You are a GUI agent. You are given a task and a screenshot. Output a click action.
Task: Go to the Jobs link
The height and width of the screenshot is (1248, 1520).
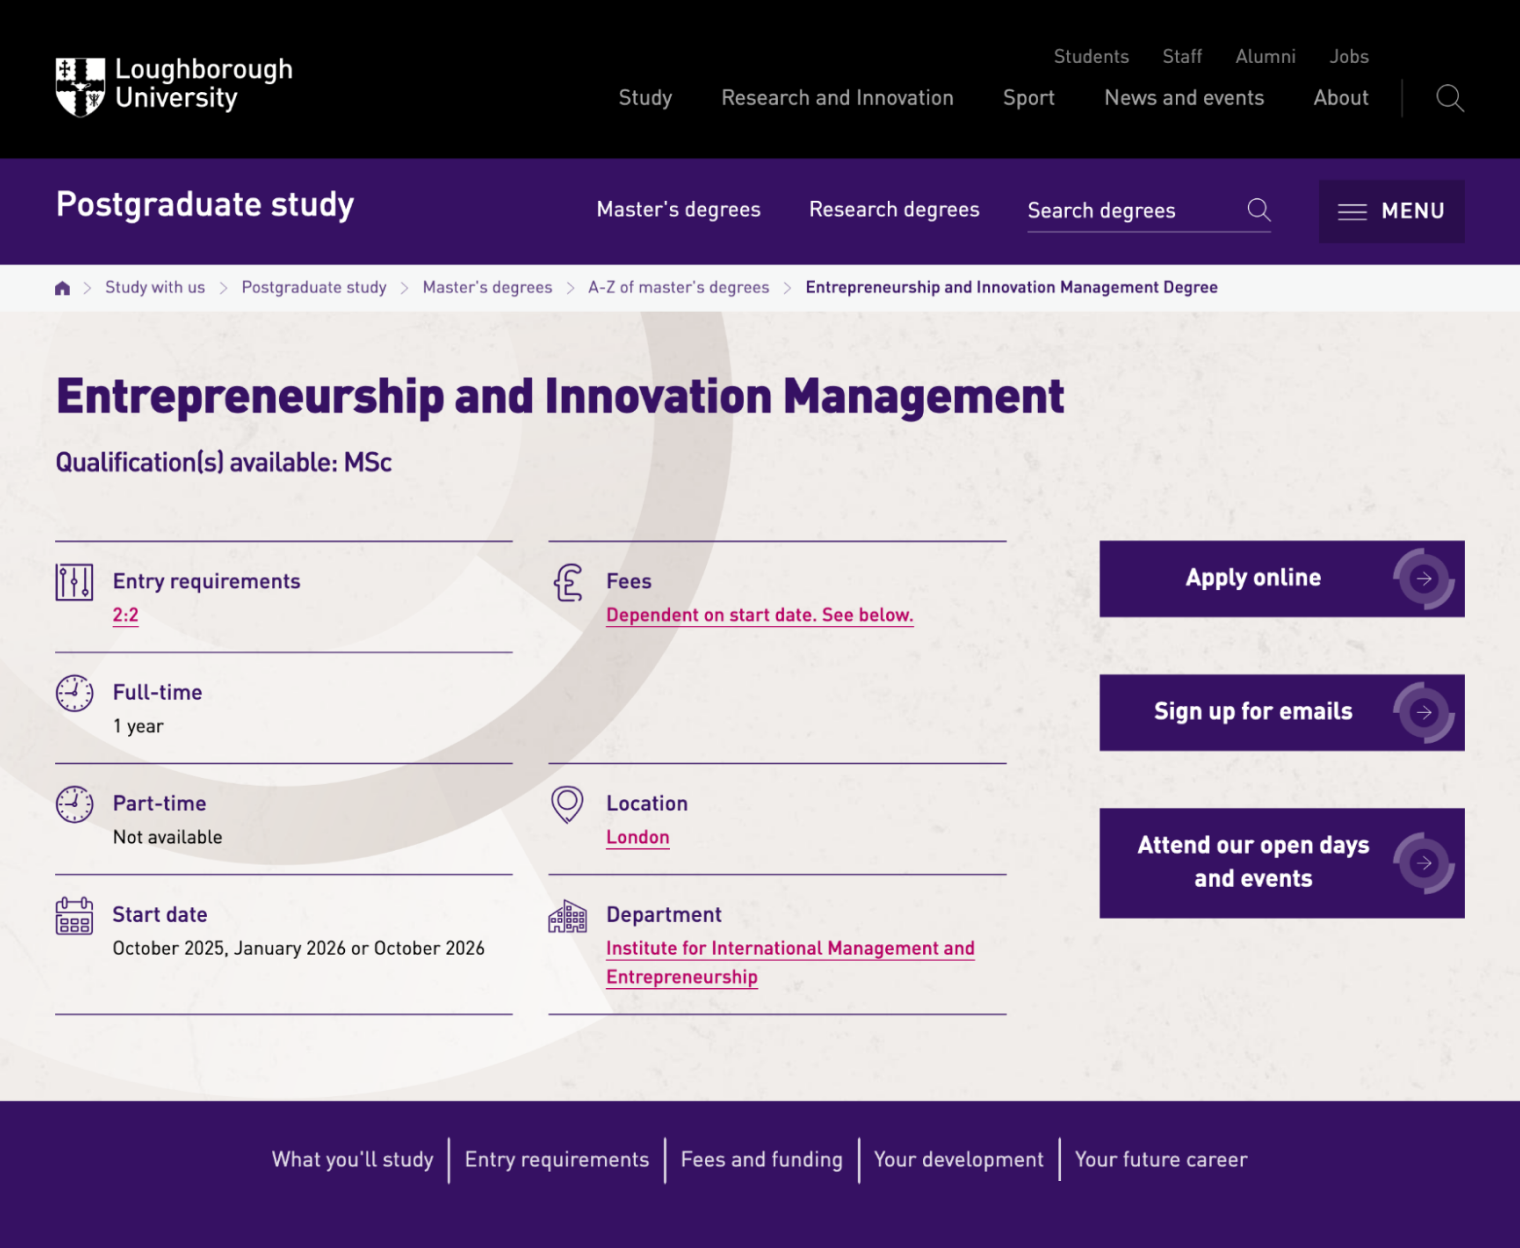point(1349,57)
